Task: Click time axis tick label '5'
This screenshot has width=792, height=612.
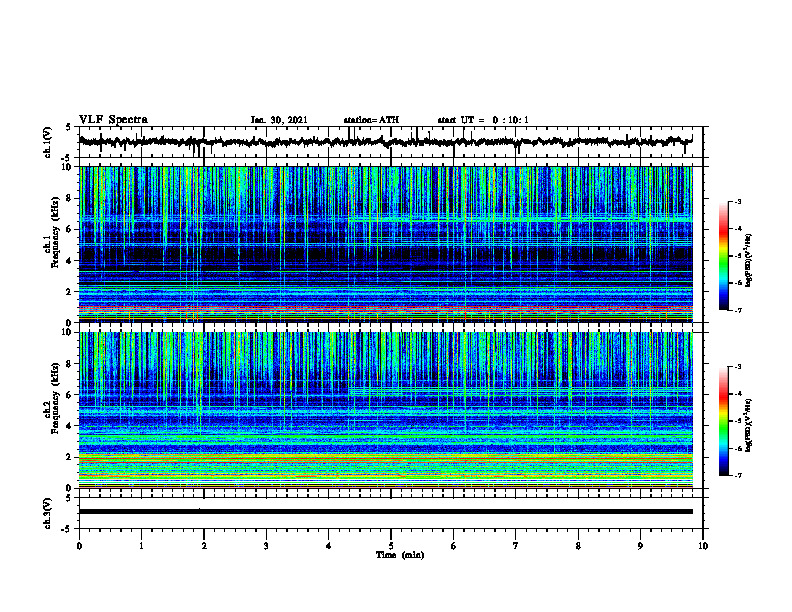Action: coord(391,546)
